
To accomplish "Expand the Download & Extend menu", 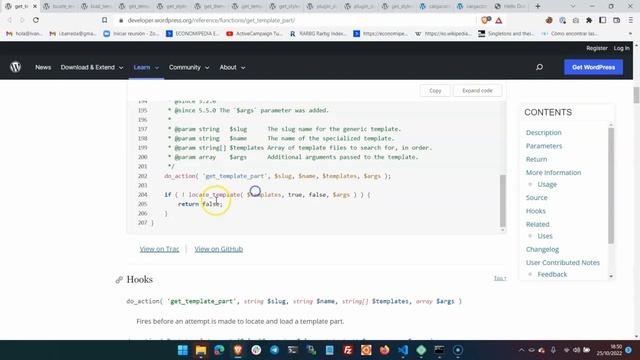I will coord(92,67).
